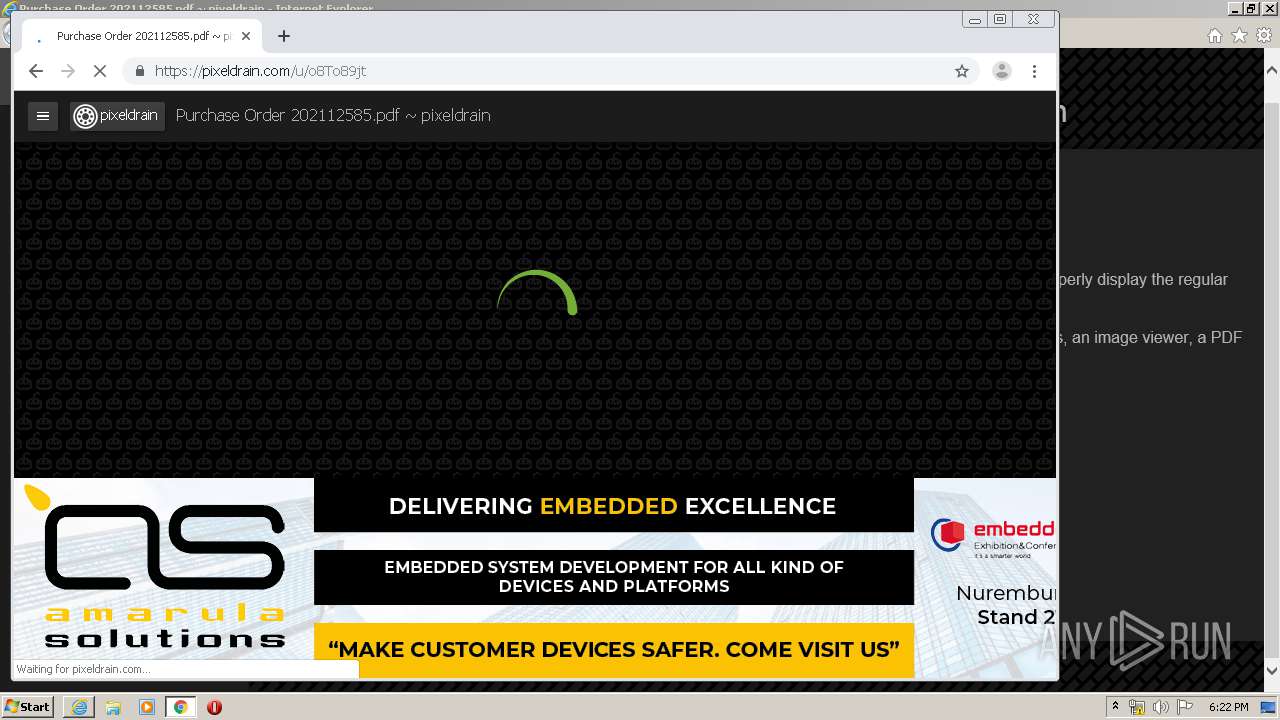Switch to Chrome in the taskbar
The image size is (1280, 720).
point(180,707)
